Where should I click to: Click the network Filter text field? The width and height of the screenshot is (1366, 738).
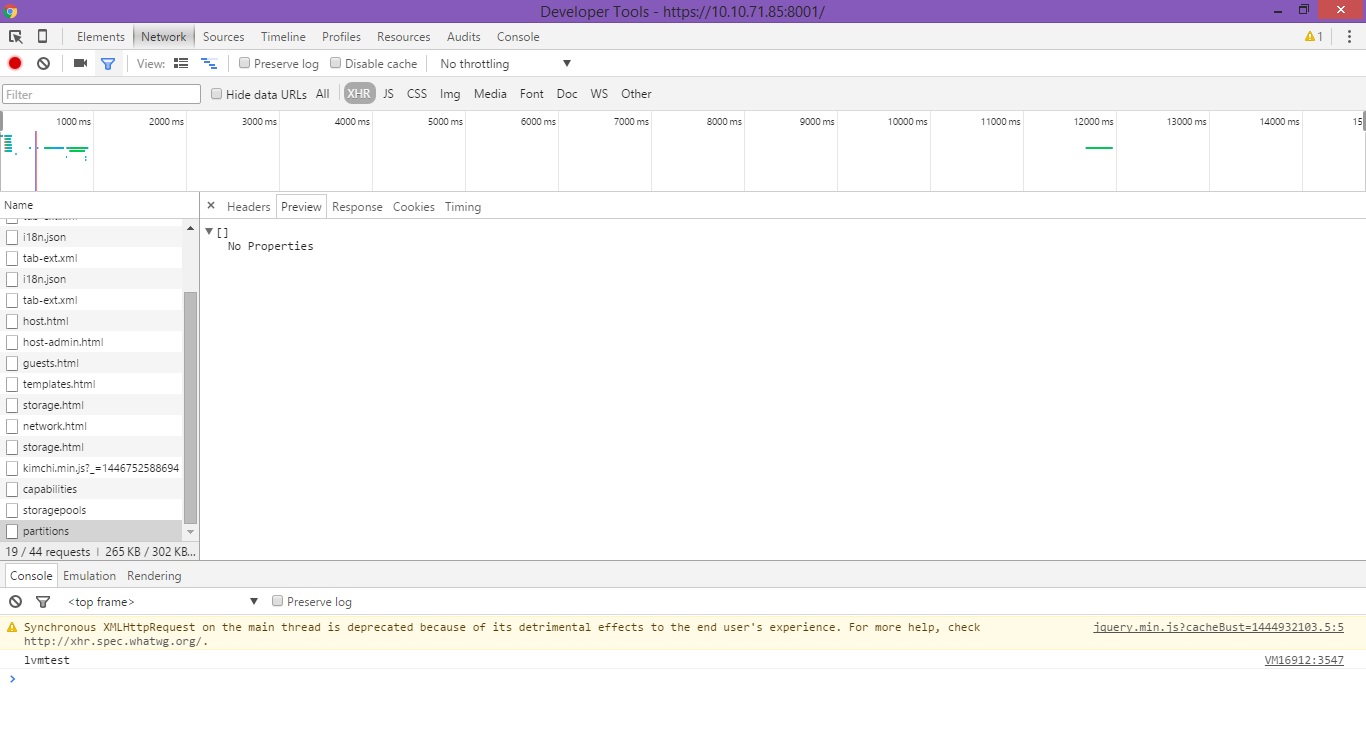pyautogui.click(x=101, y=94)
